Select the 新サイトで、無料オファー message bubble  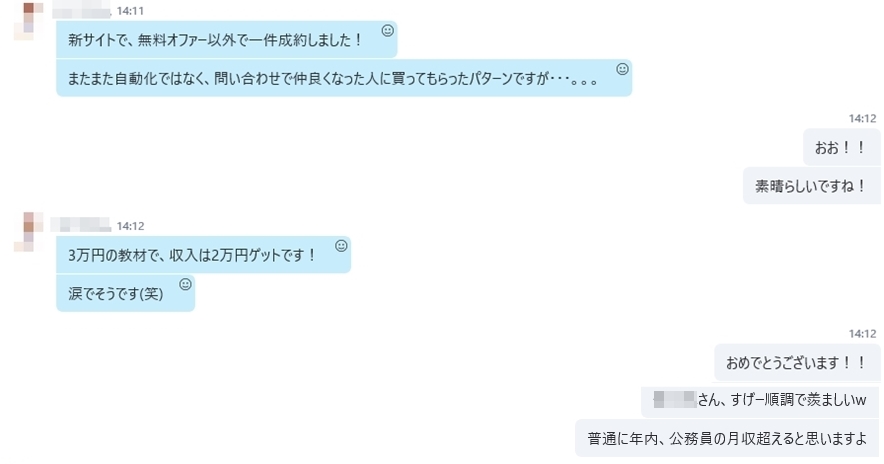[227, 39]
